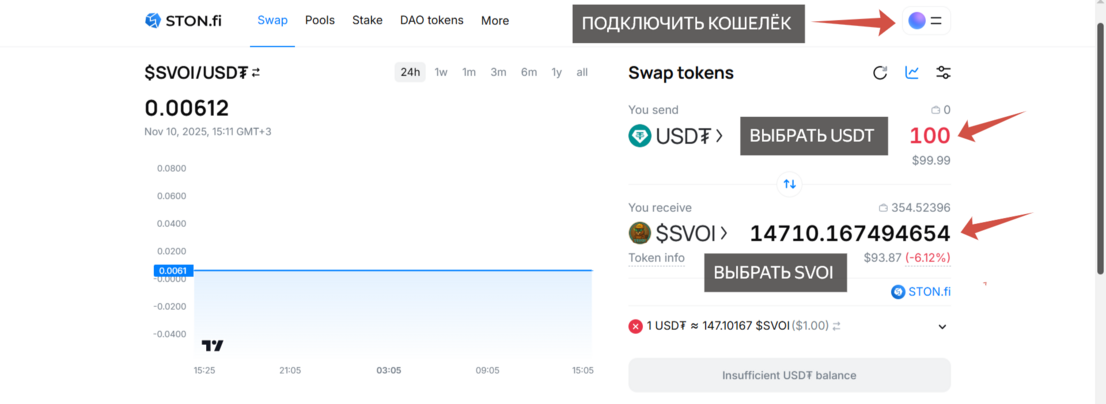1106x404 pixels.
Task: Switch chart range to 1w
Action: point(441,72)
